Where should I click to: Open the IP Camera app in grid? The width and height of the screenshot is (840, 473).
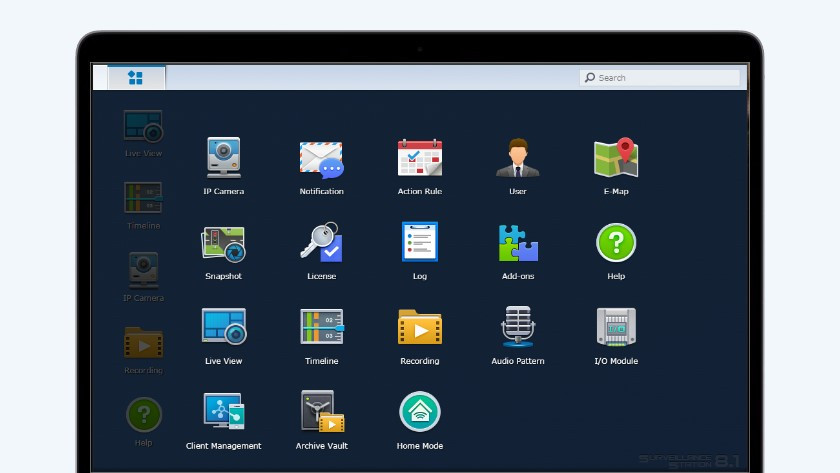223,159
